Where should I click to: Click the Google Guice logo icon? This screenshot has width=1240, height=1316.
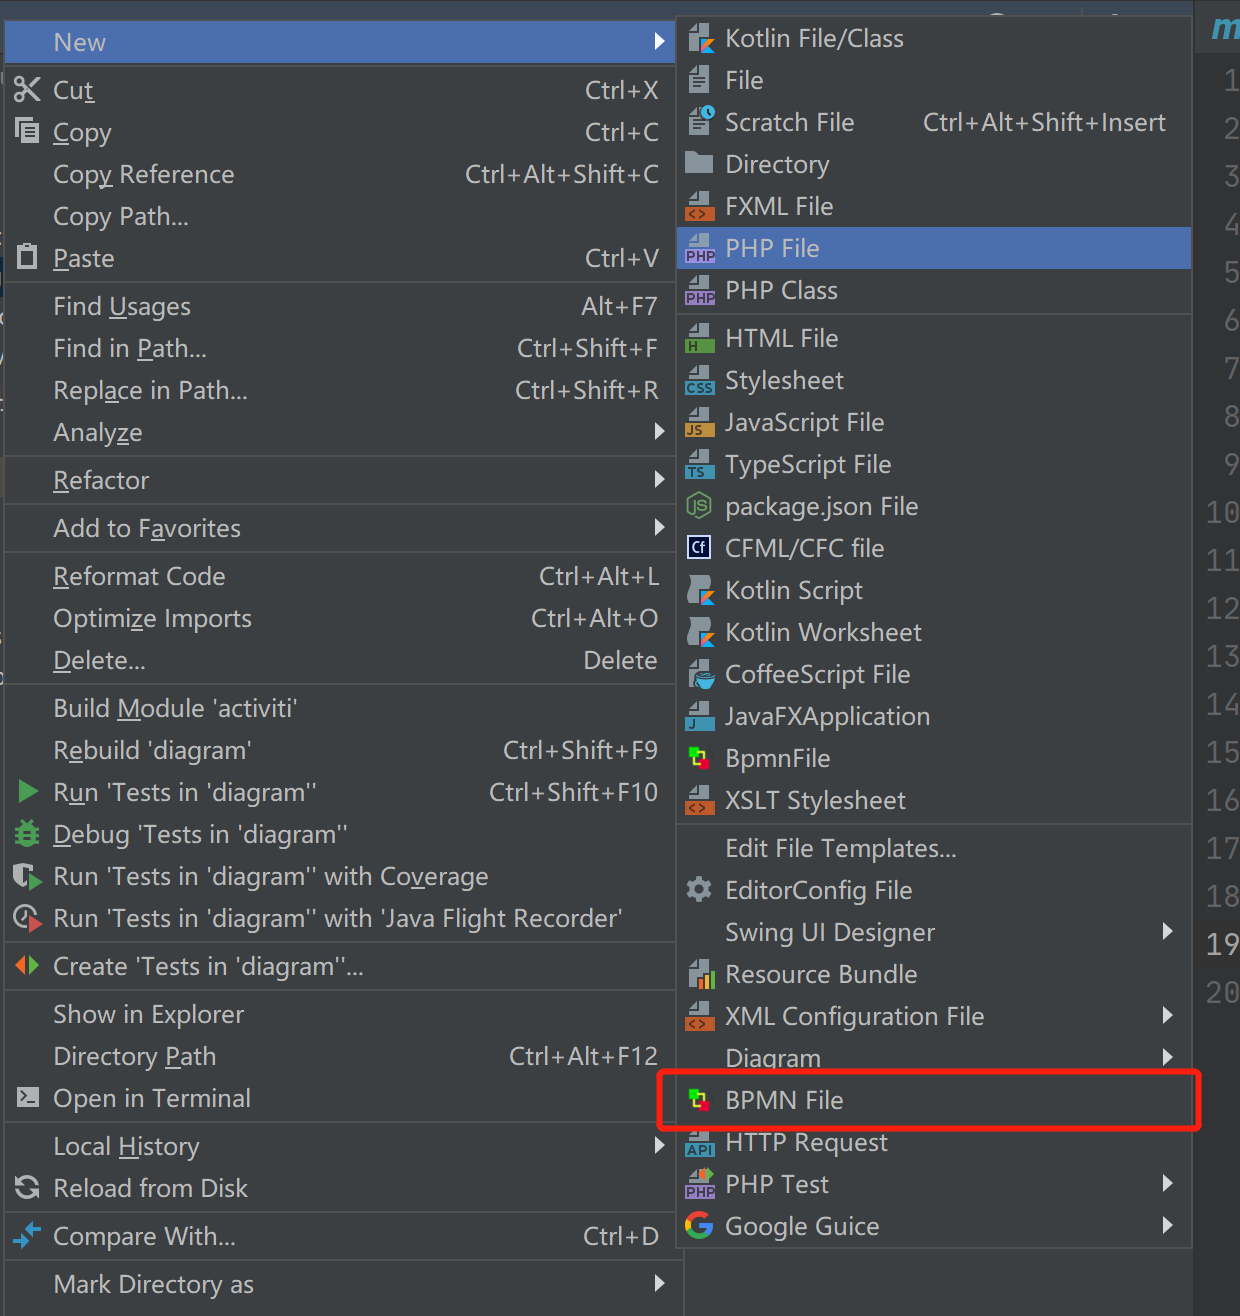pos(700,1226)
